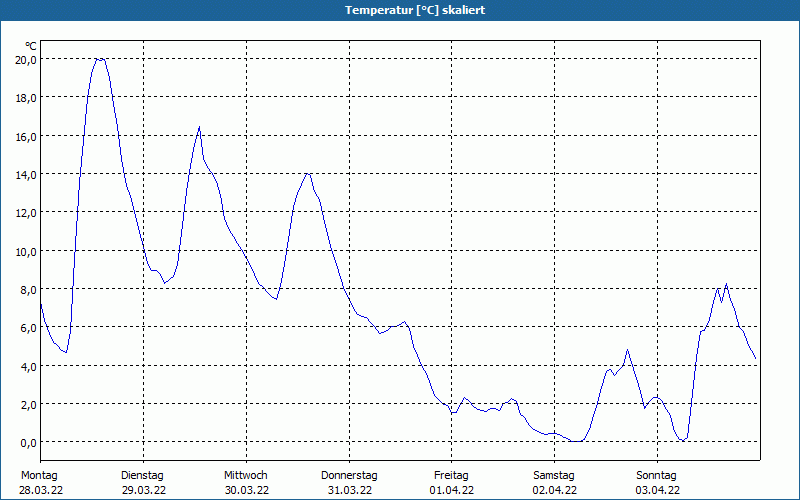Screen dimensions: 800x500
Task: Click the curve minimum near 0°C on Saturday
Action: coord(577,441)
